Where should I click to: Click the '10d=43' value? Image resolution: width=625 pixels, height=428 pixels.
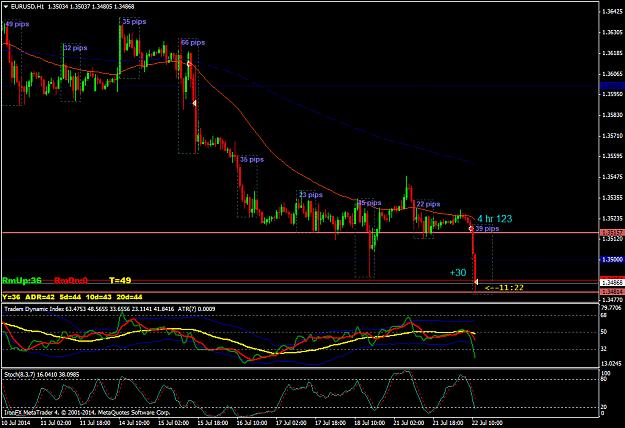point(99,297)
